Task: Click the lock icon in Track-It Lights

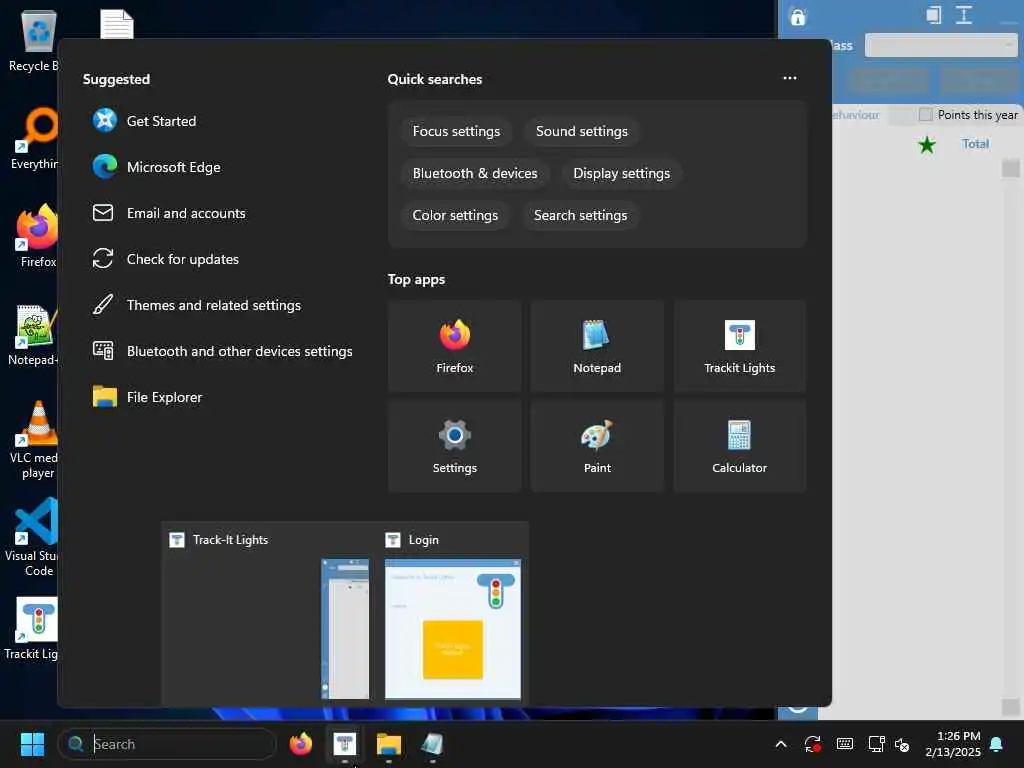Action: coord(798,16)
